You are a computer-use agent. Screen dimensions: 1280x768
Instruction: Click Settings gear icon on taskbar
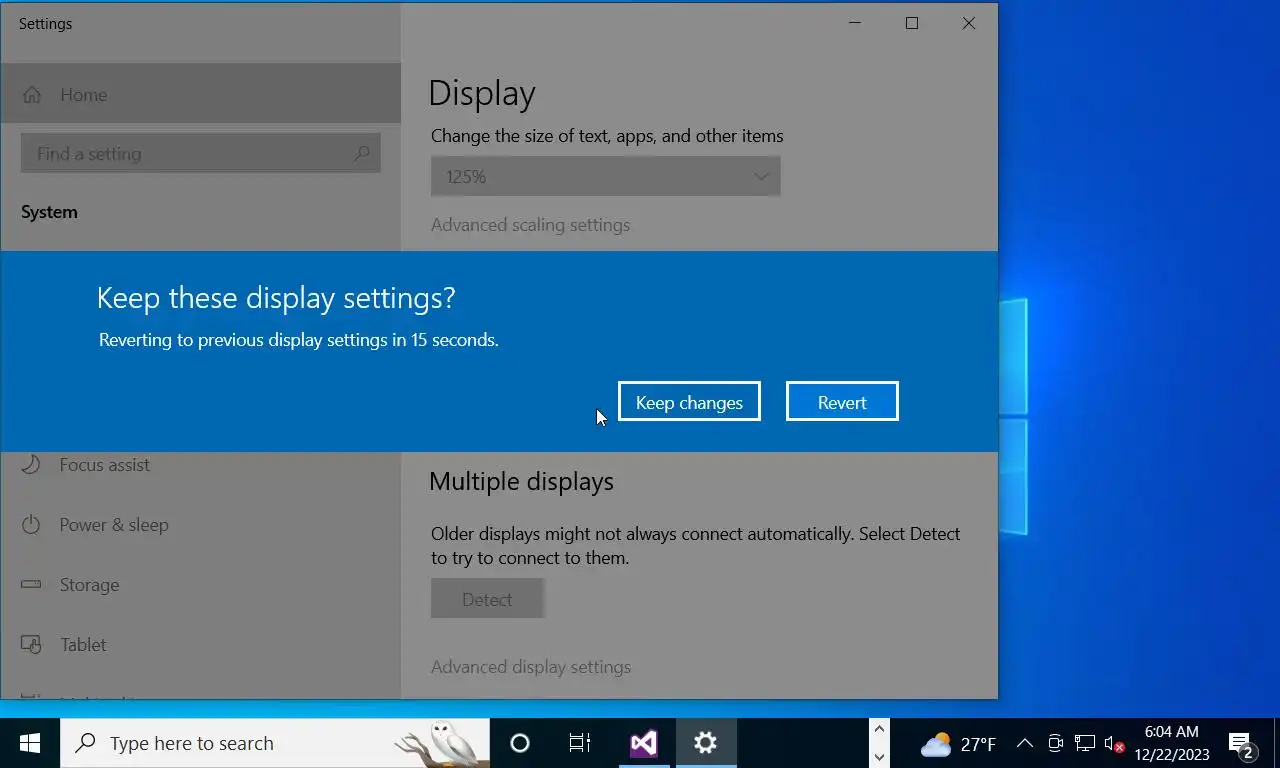(x=705, y=743)
